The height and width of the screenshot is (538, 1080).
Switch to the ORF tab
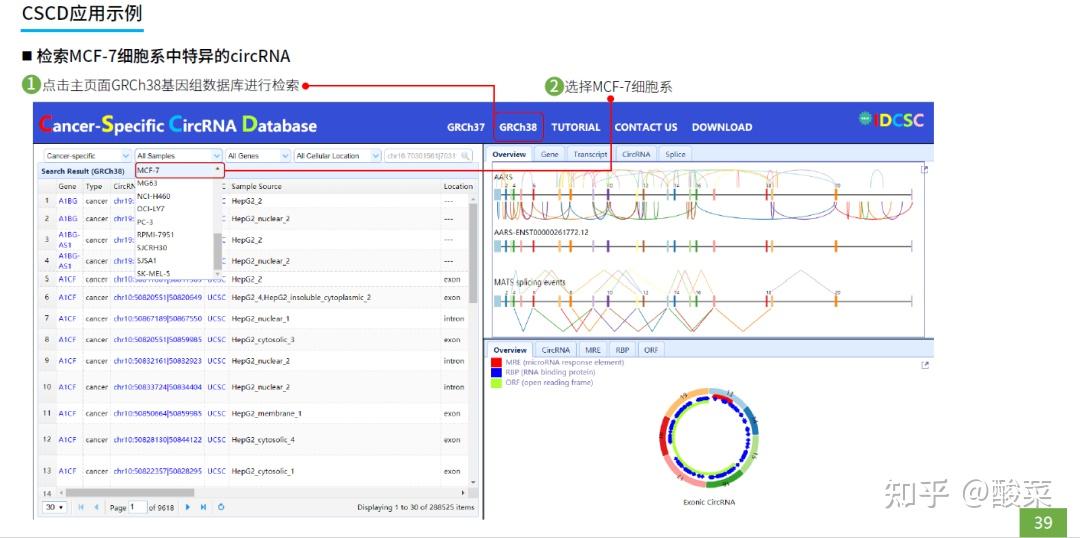click(x=651, y=350)
